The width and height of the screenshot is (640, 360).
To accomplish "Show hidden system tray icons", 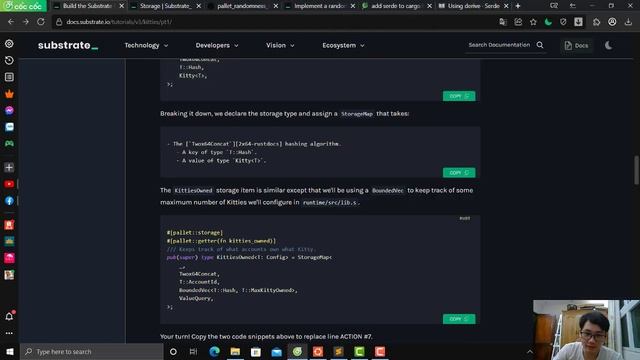I will point(529,351).
